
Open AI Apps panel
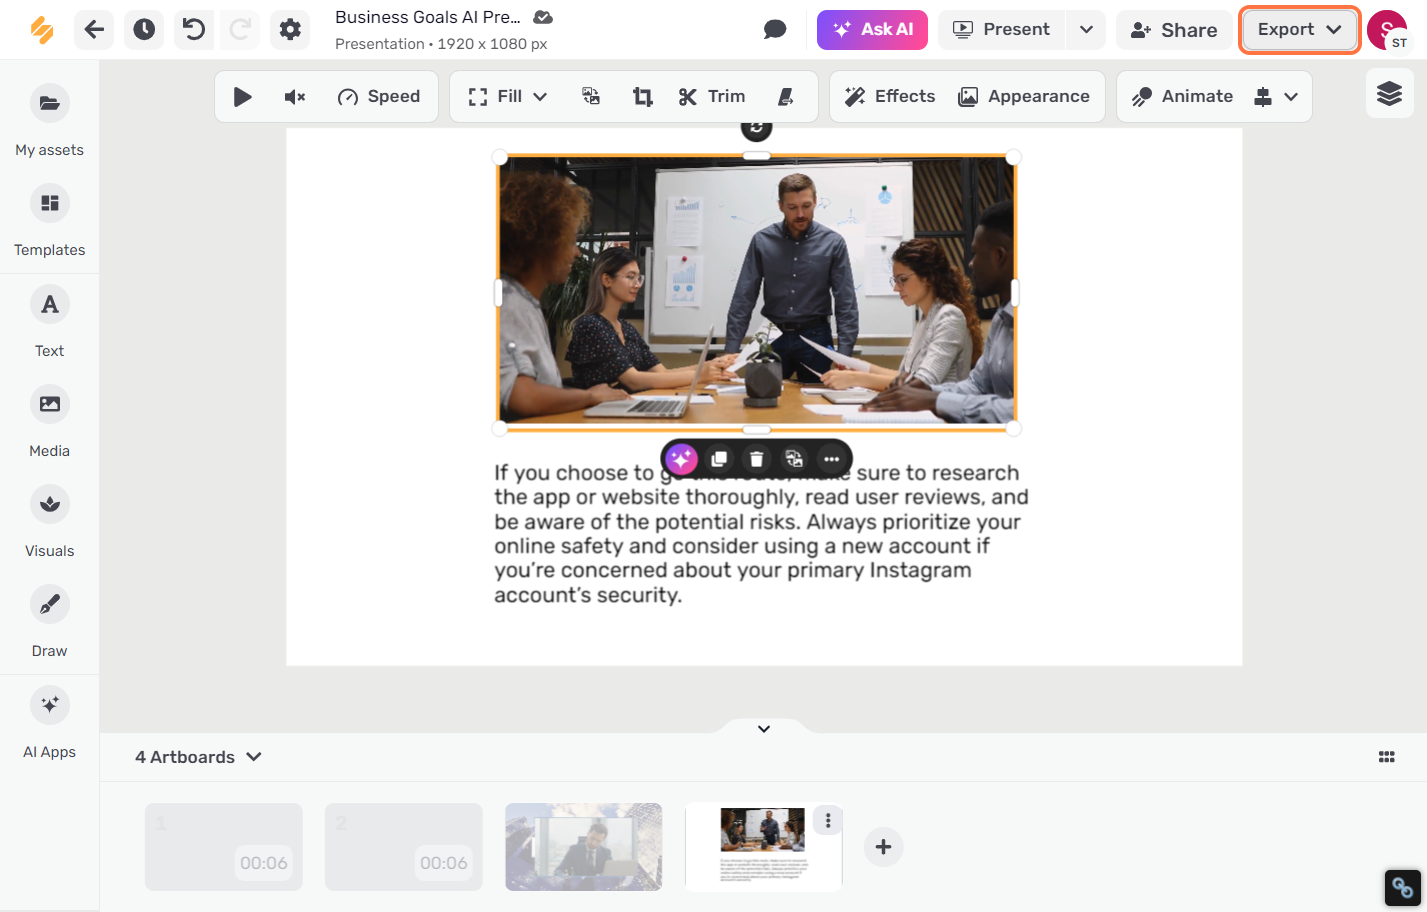pyautogui.click(x=49, y=722)
